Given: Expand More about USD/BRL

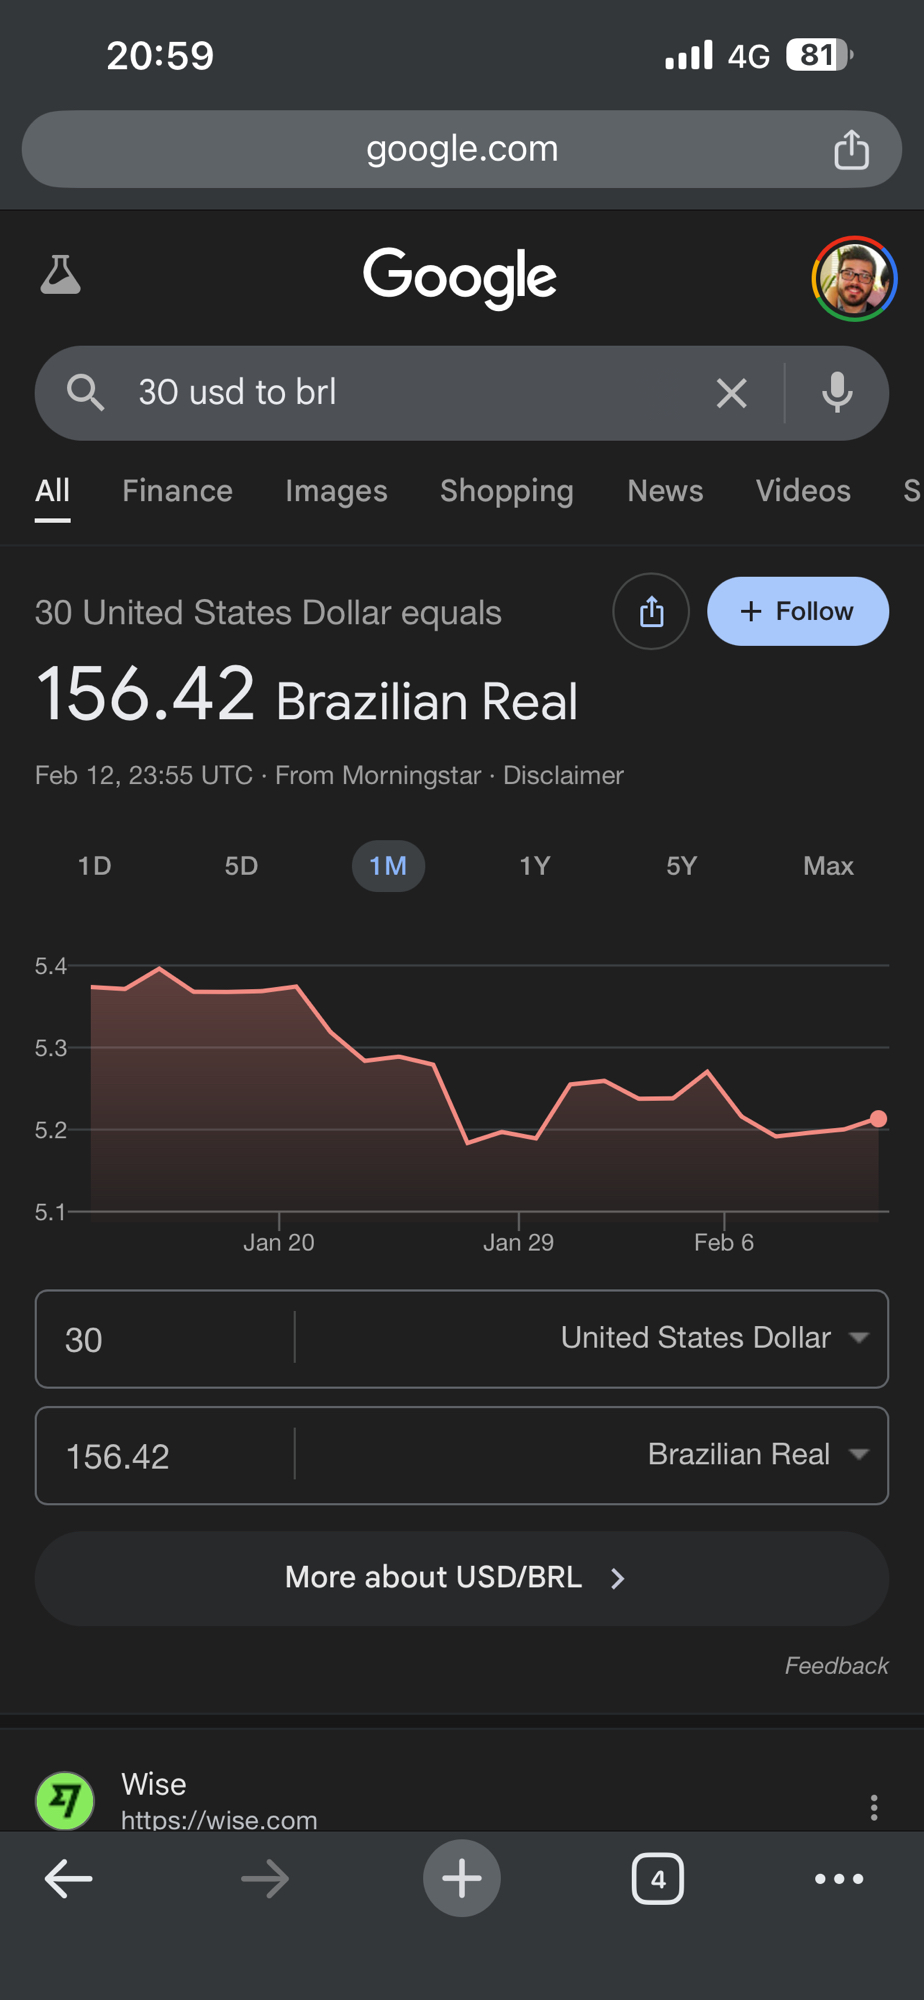Looking at the screenshot, I should 461,1578.
